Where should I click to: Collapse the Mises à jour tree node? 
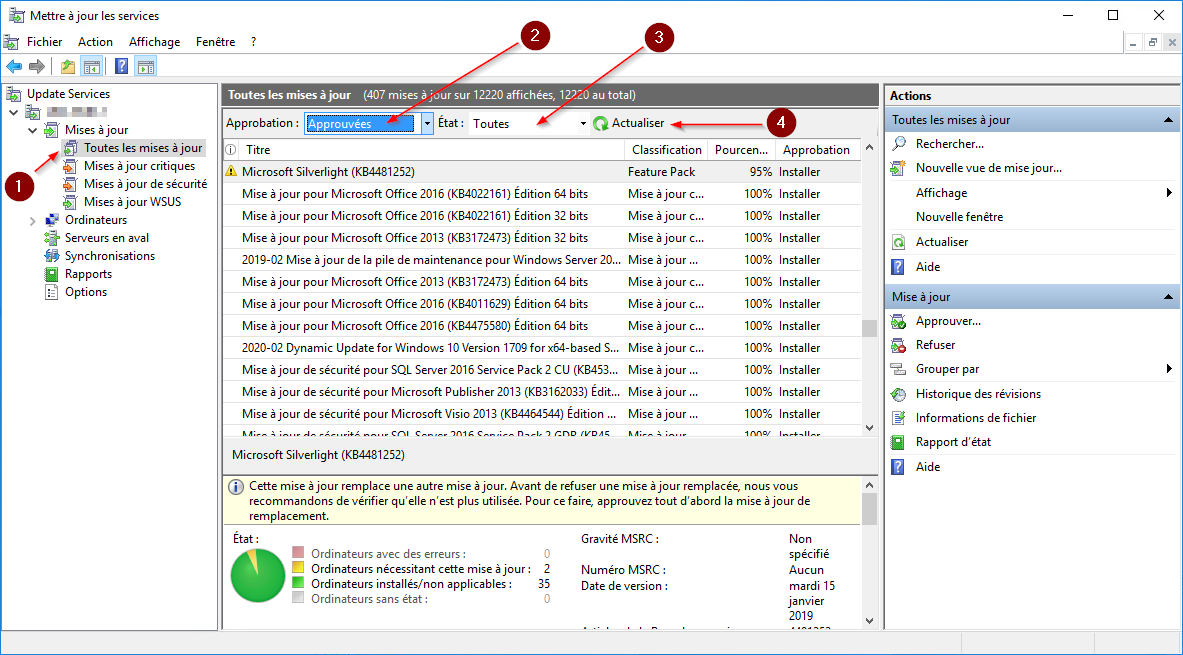[33, 130]
